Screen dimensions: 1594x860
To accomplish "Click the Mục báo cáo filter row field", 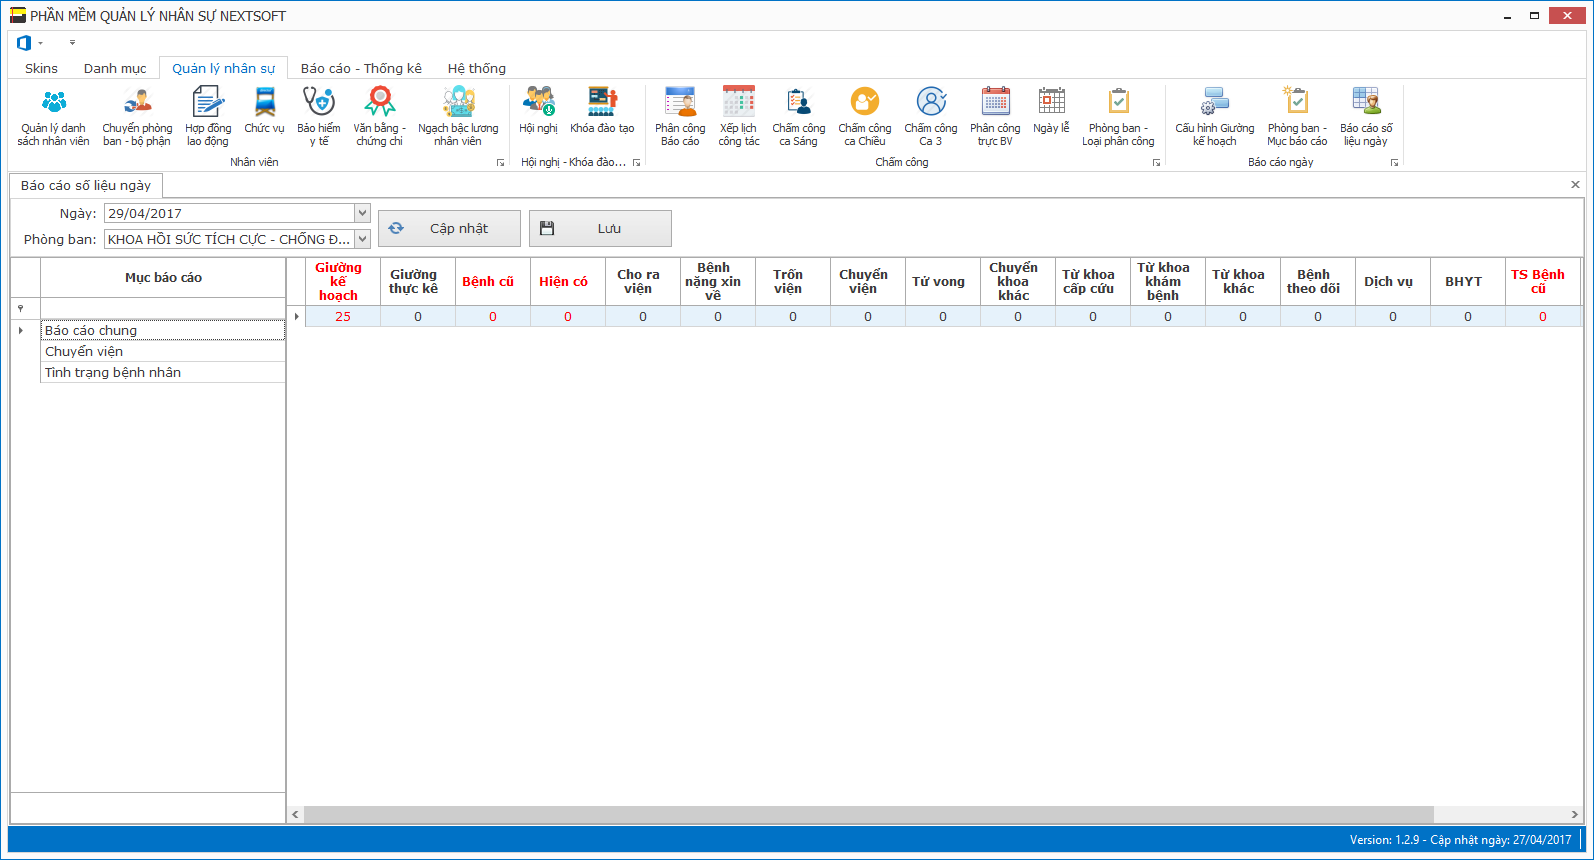I will (163, 308).
